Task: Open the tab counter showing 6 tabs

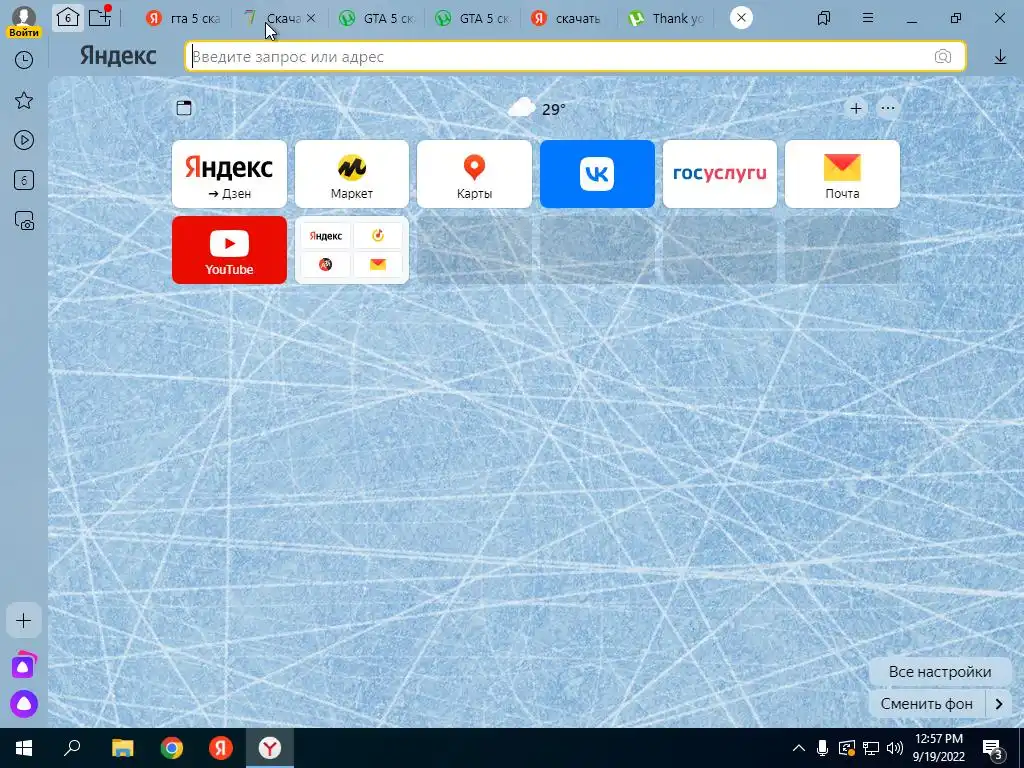Action: pyautogui.click(x=68, y=18)
